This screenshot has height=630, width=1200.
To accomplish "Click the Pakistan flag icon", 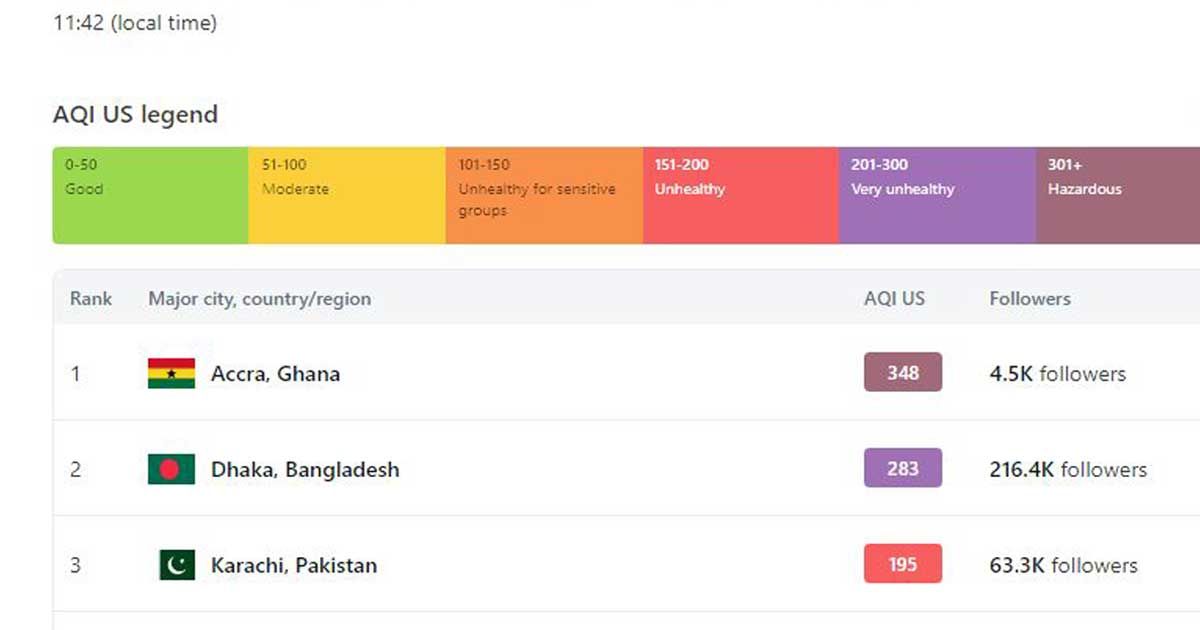I will 176,565.
